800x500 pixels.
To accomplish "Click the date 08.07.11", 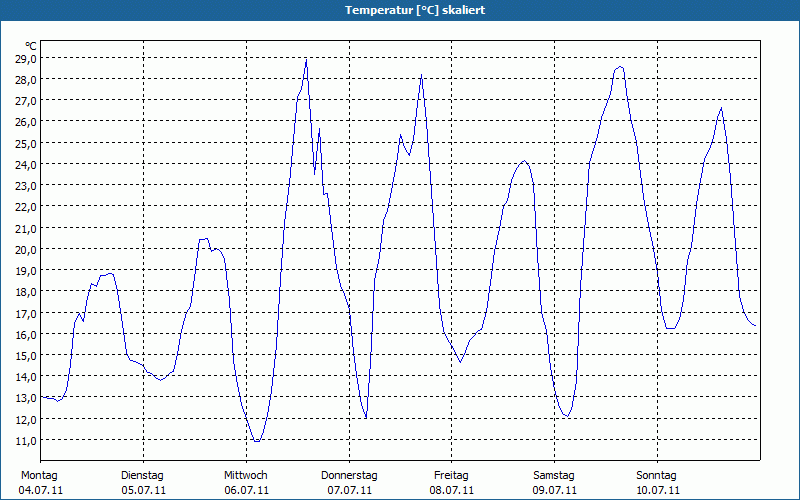I will point(452,491).
